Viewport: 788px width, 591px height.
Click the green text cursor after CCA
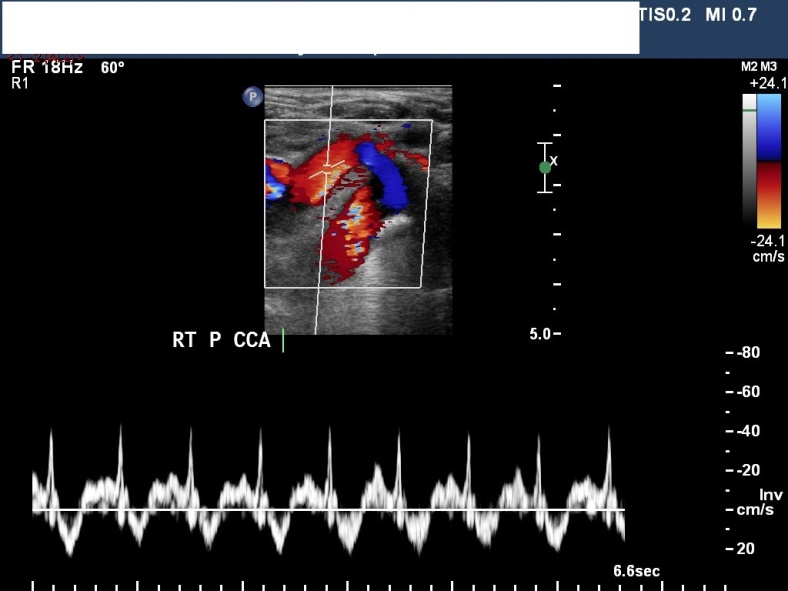[x=283, y=341]
